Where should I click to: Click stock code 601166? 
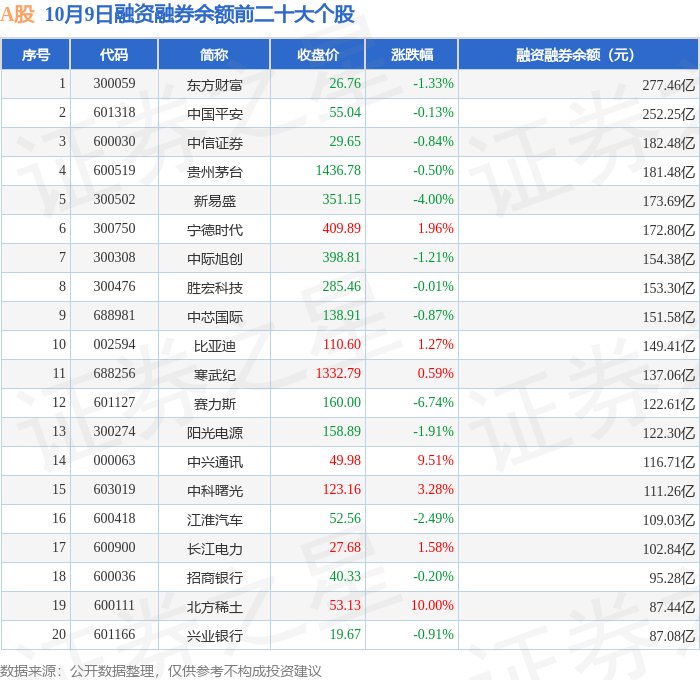coord(114,635)
